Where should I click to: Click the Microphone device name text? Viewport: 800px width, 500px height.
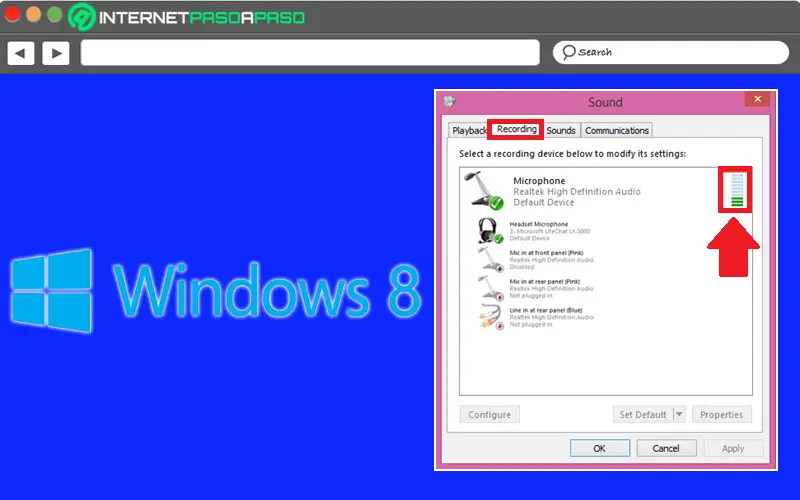(x=539, y=181)
